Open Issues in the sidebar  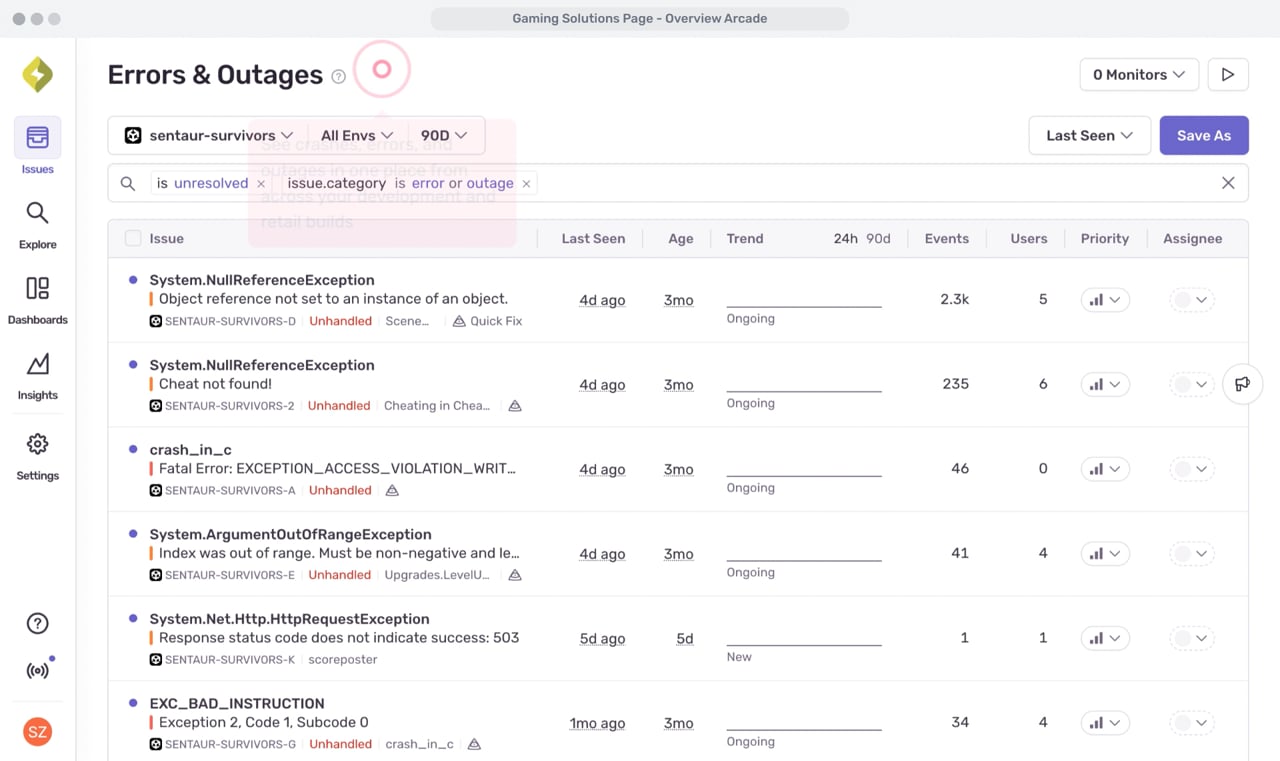pyautogui.click(x=37, y=139)
